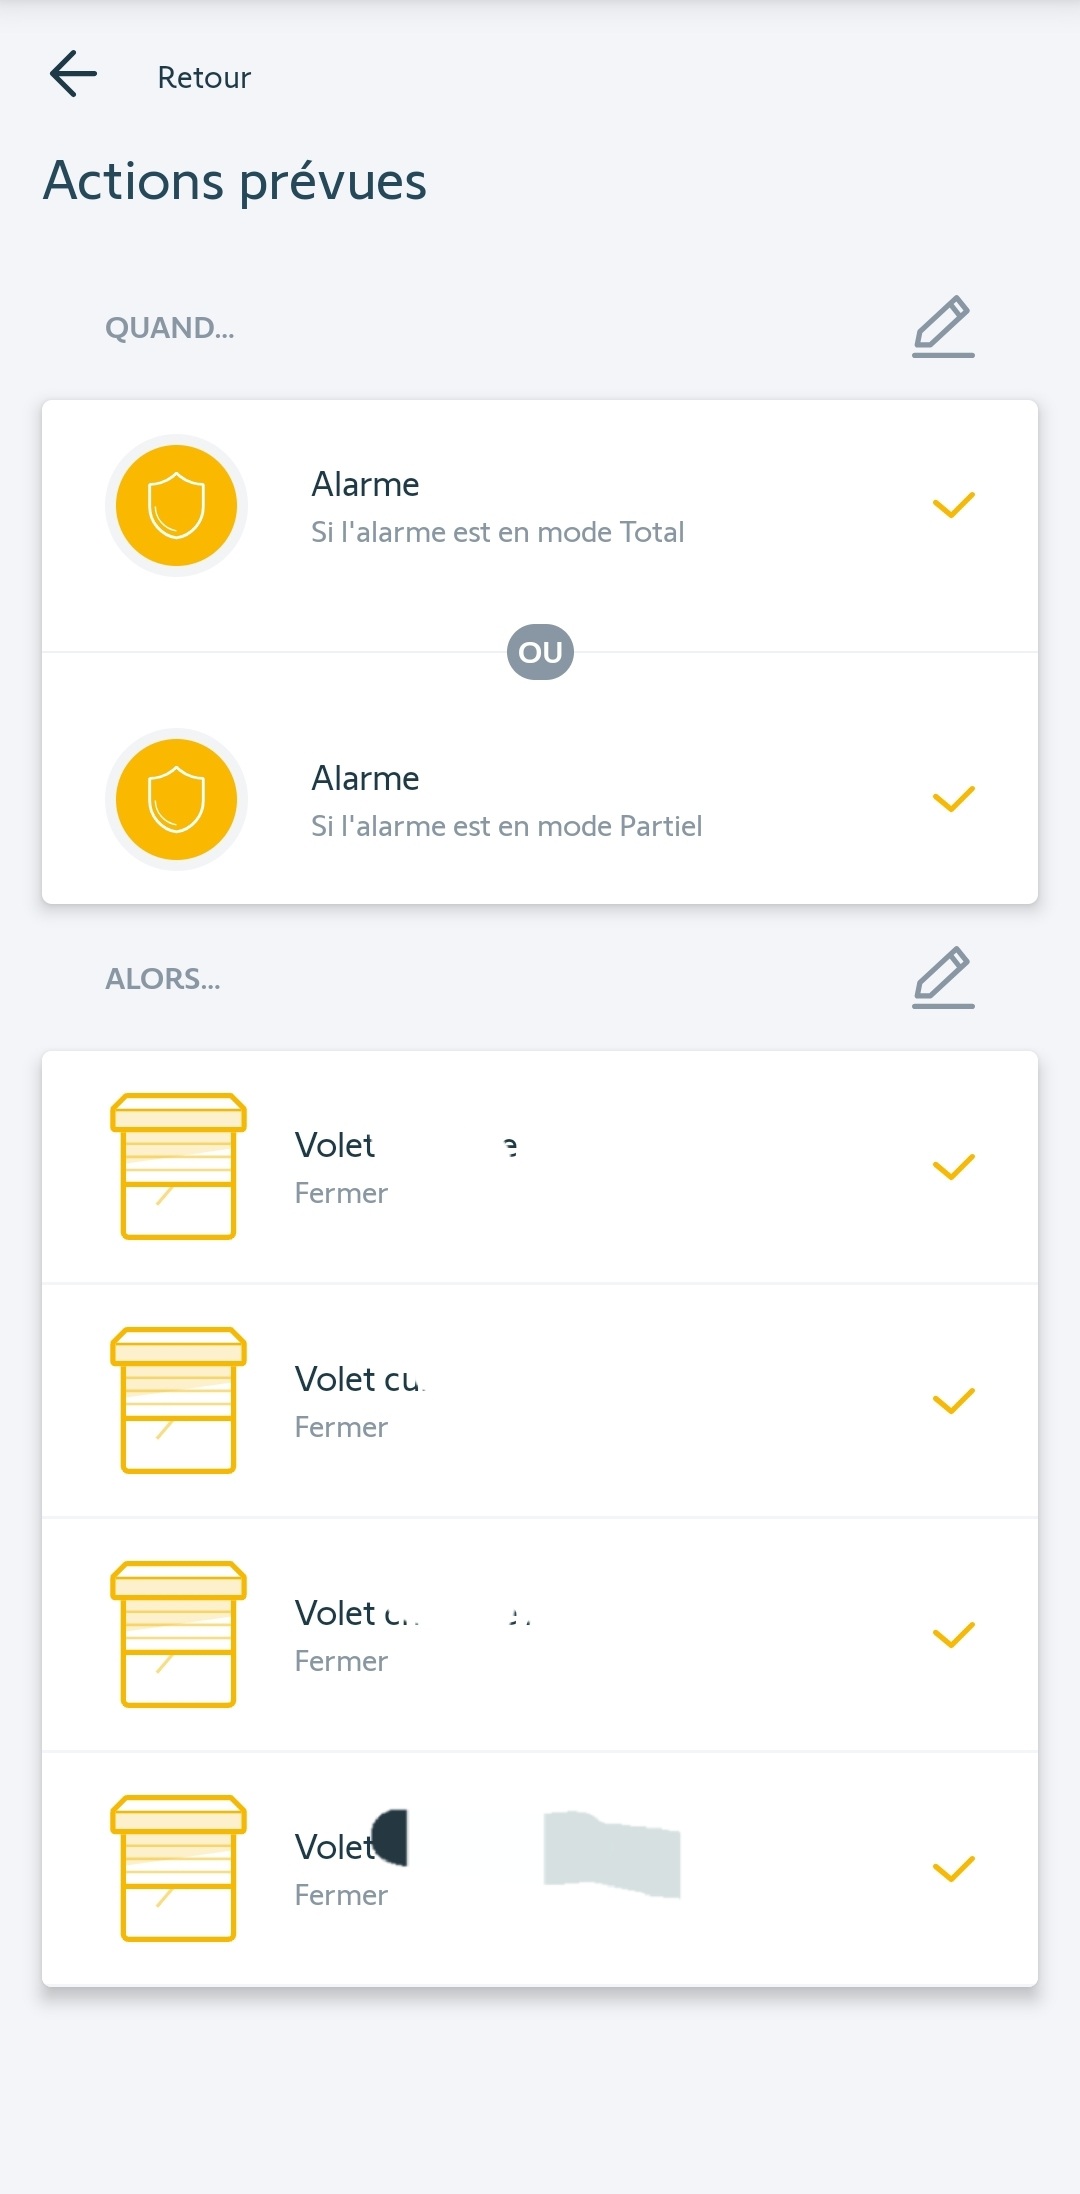Edit the QUAND conditions with pencil icon
Viewport: 1080px width, 2194px height.
tap(943, 326)
